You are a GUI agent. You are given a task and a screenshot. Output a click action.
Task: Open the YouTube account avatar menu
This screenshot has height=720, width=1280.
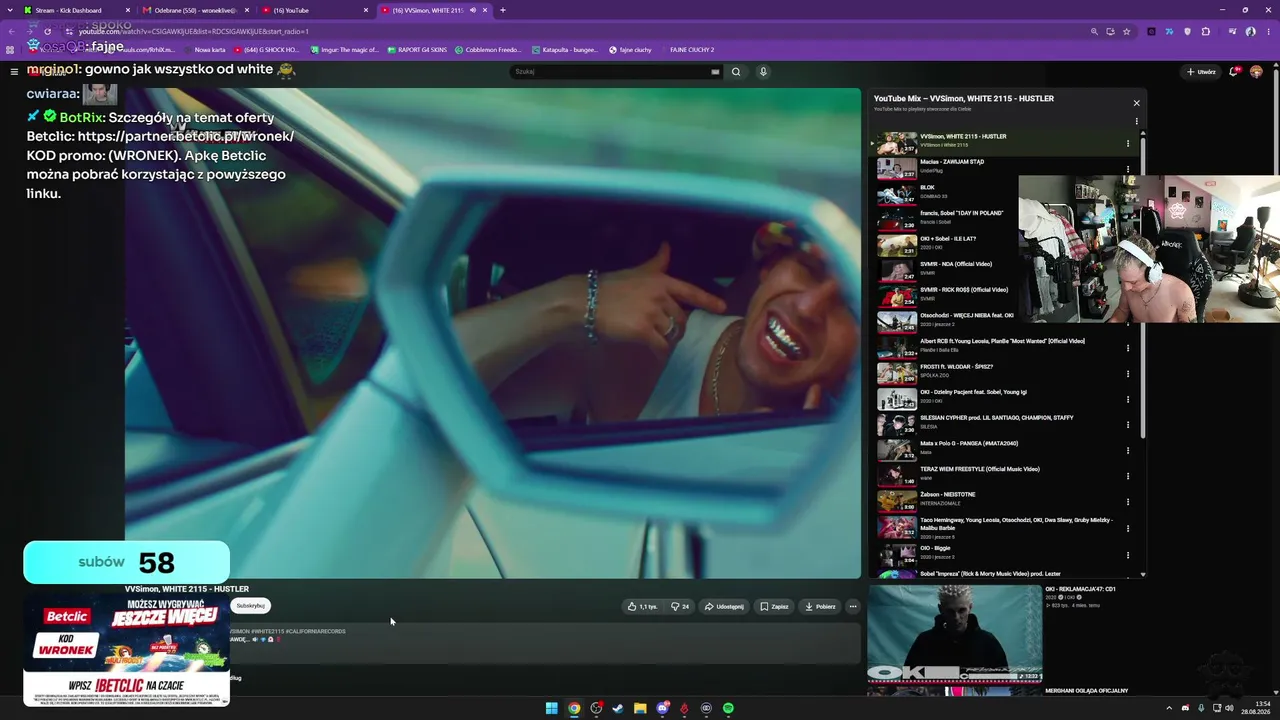tap(1256, 72)
